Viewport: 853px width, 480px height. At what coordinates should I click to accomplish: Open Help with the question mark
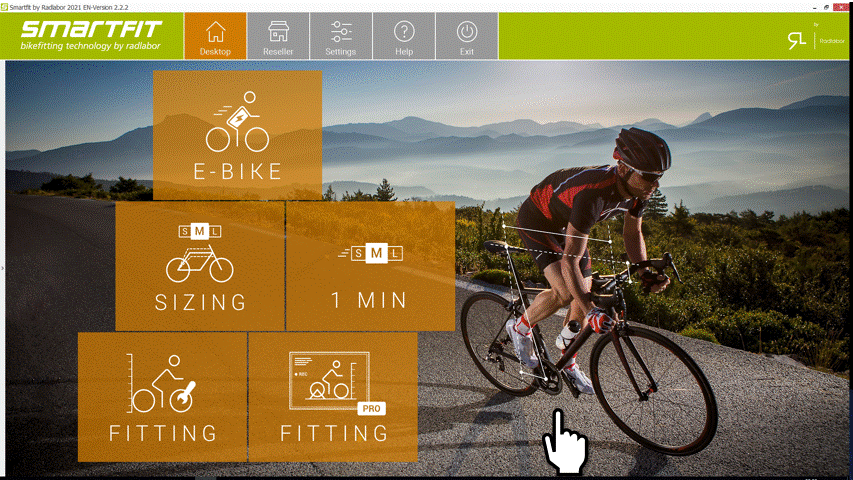point(404,36)
